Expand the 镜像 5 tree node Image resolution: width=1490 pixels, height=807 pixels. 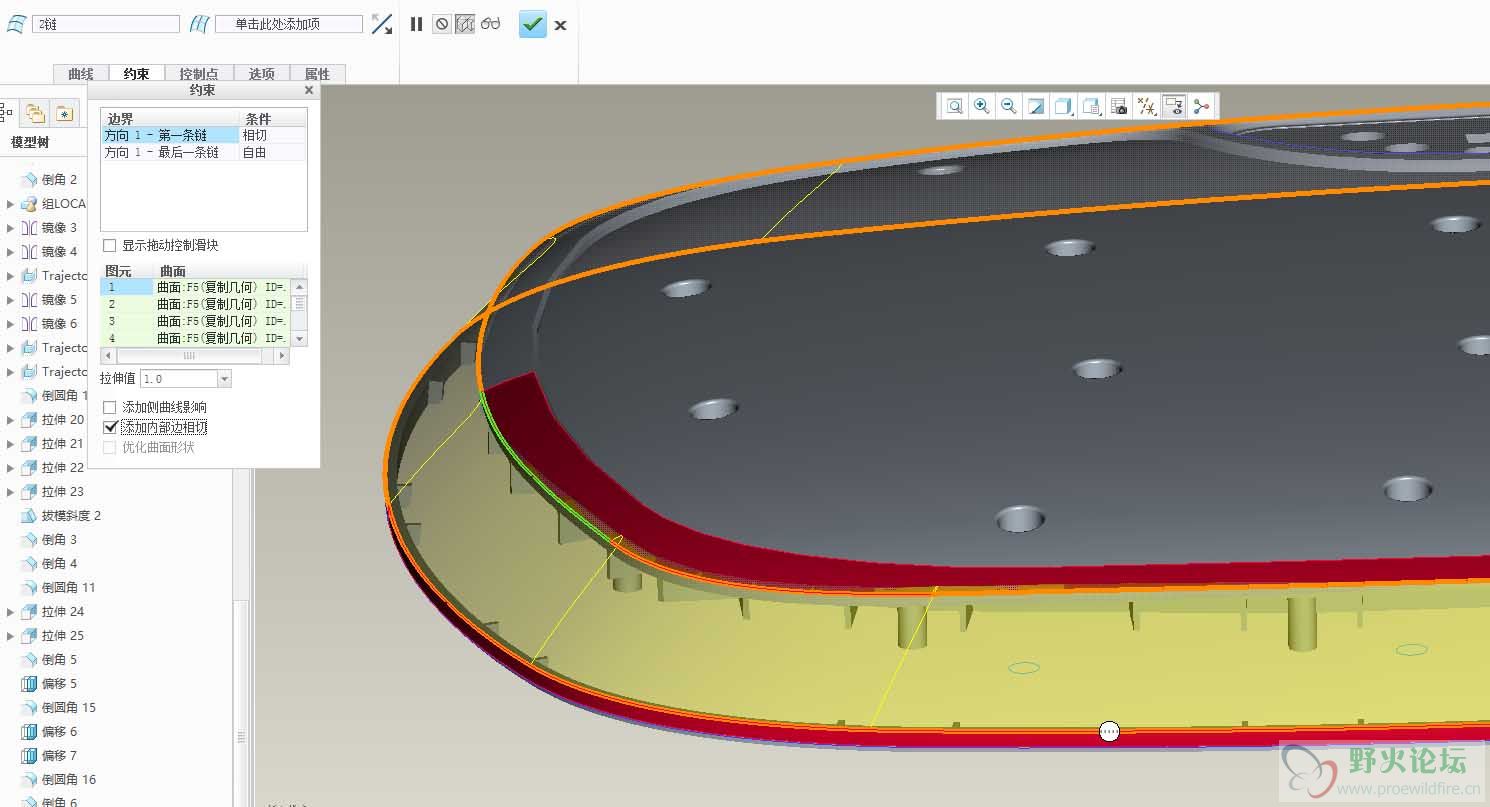click(x=10, y=300)
